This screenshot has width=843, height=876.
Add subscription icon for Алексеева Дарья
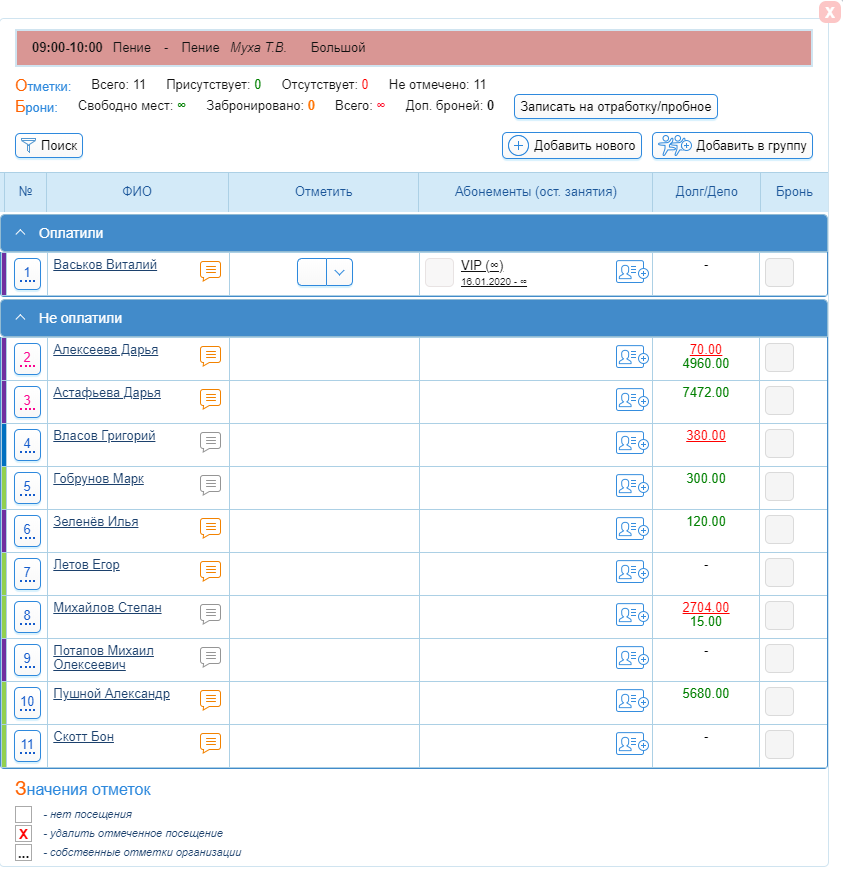click(x=632, y=357)
